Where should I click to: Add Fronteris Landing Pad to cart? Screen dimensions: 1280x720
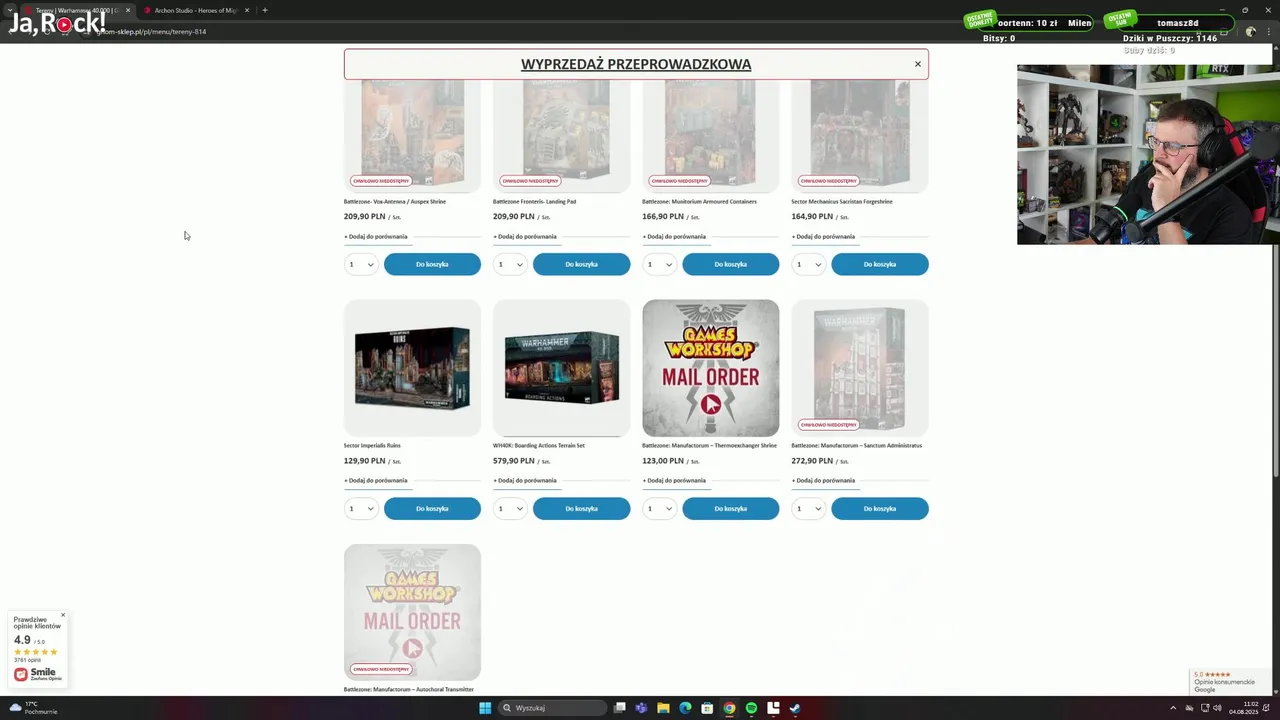click(581, 264)
